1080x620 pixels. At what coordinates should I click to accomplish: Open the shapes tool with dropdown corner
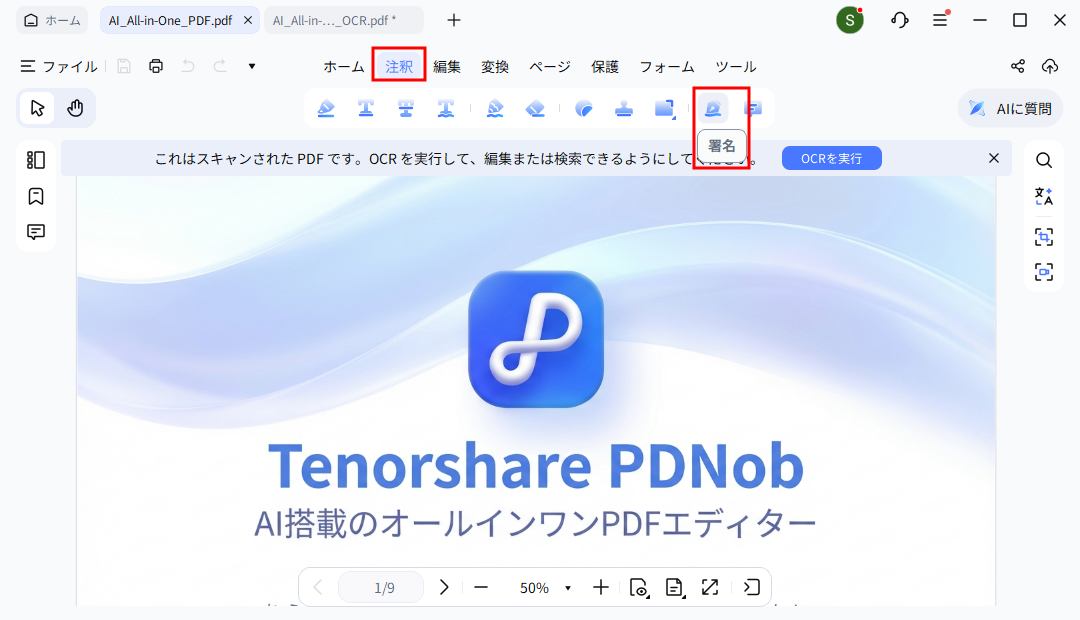tap(665, 108)
